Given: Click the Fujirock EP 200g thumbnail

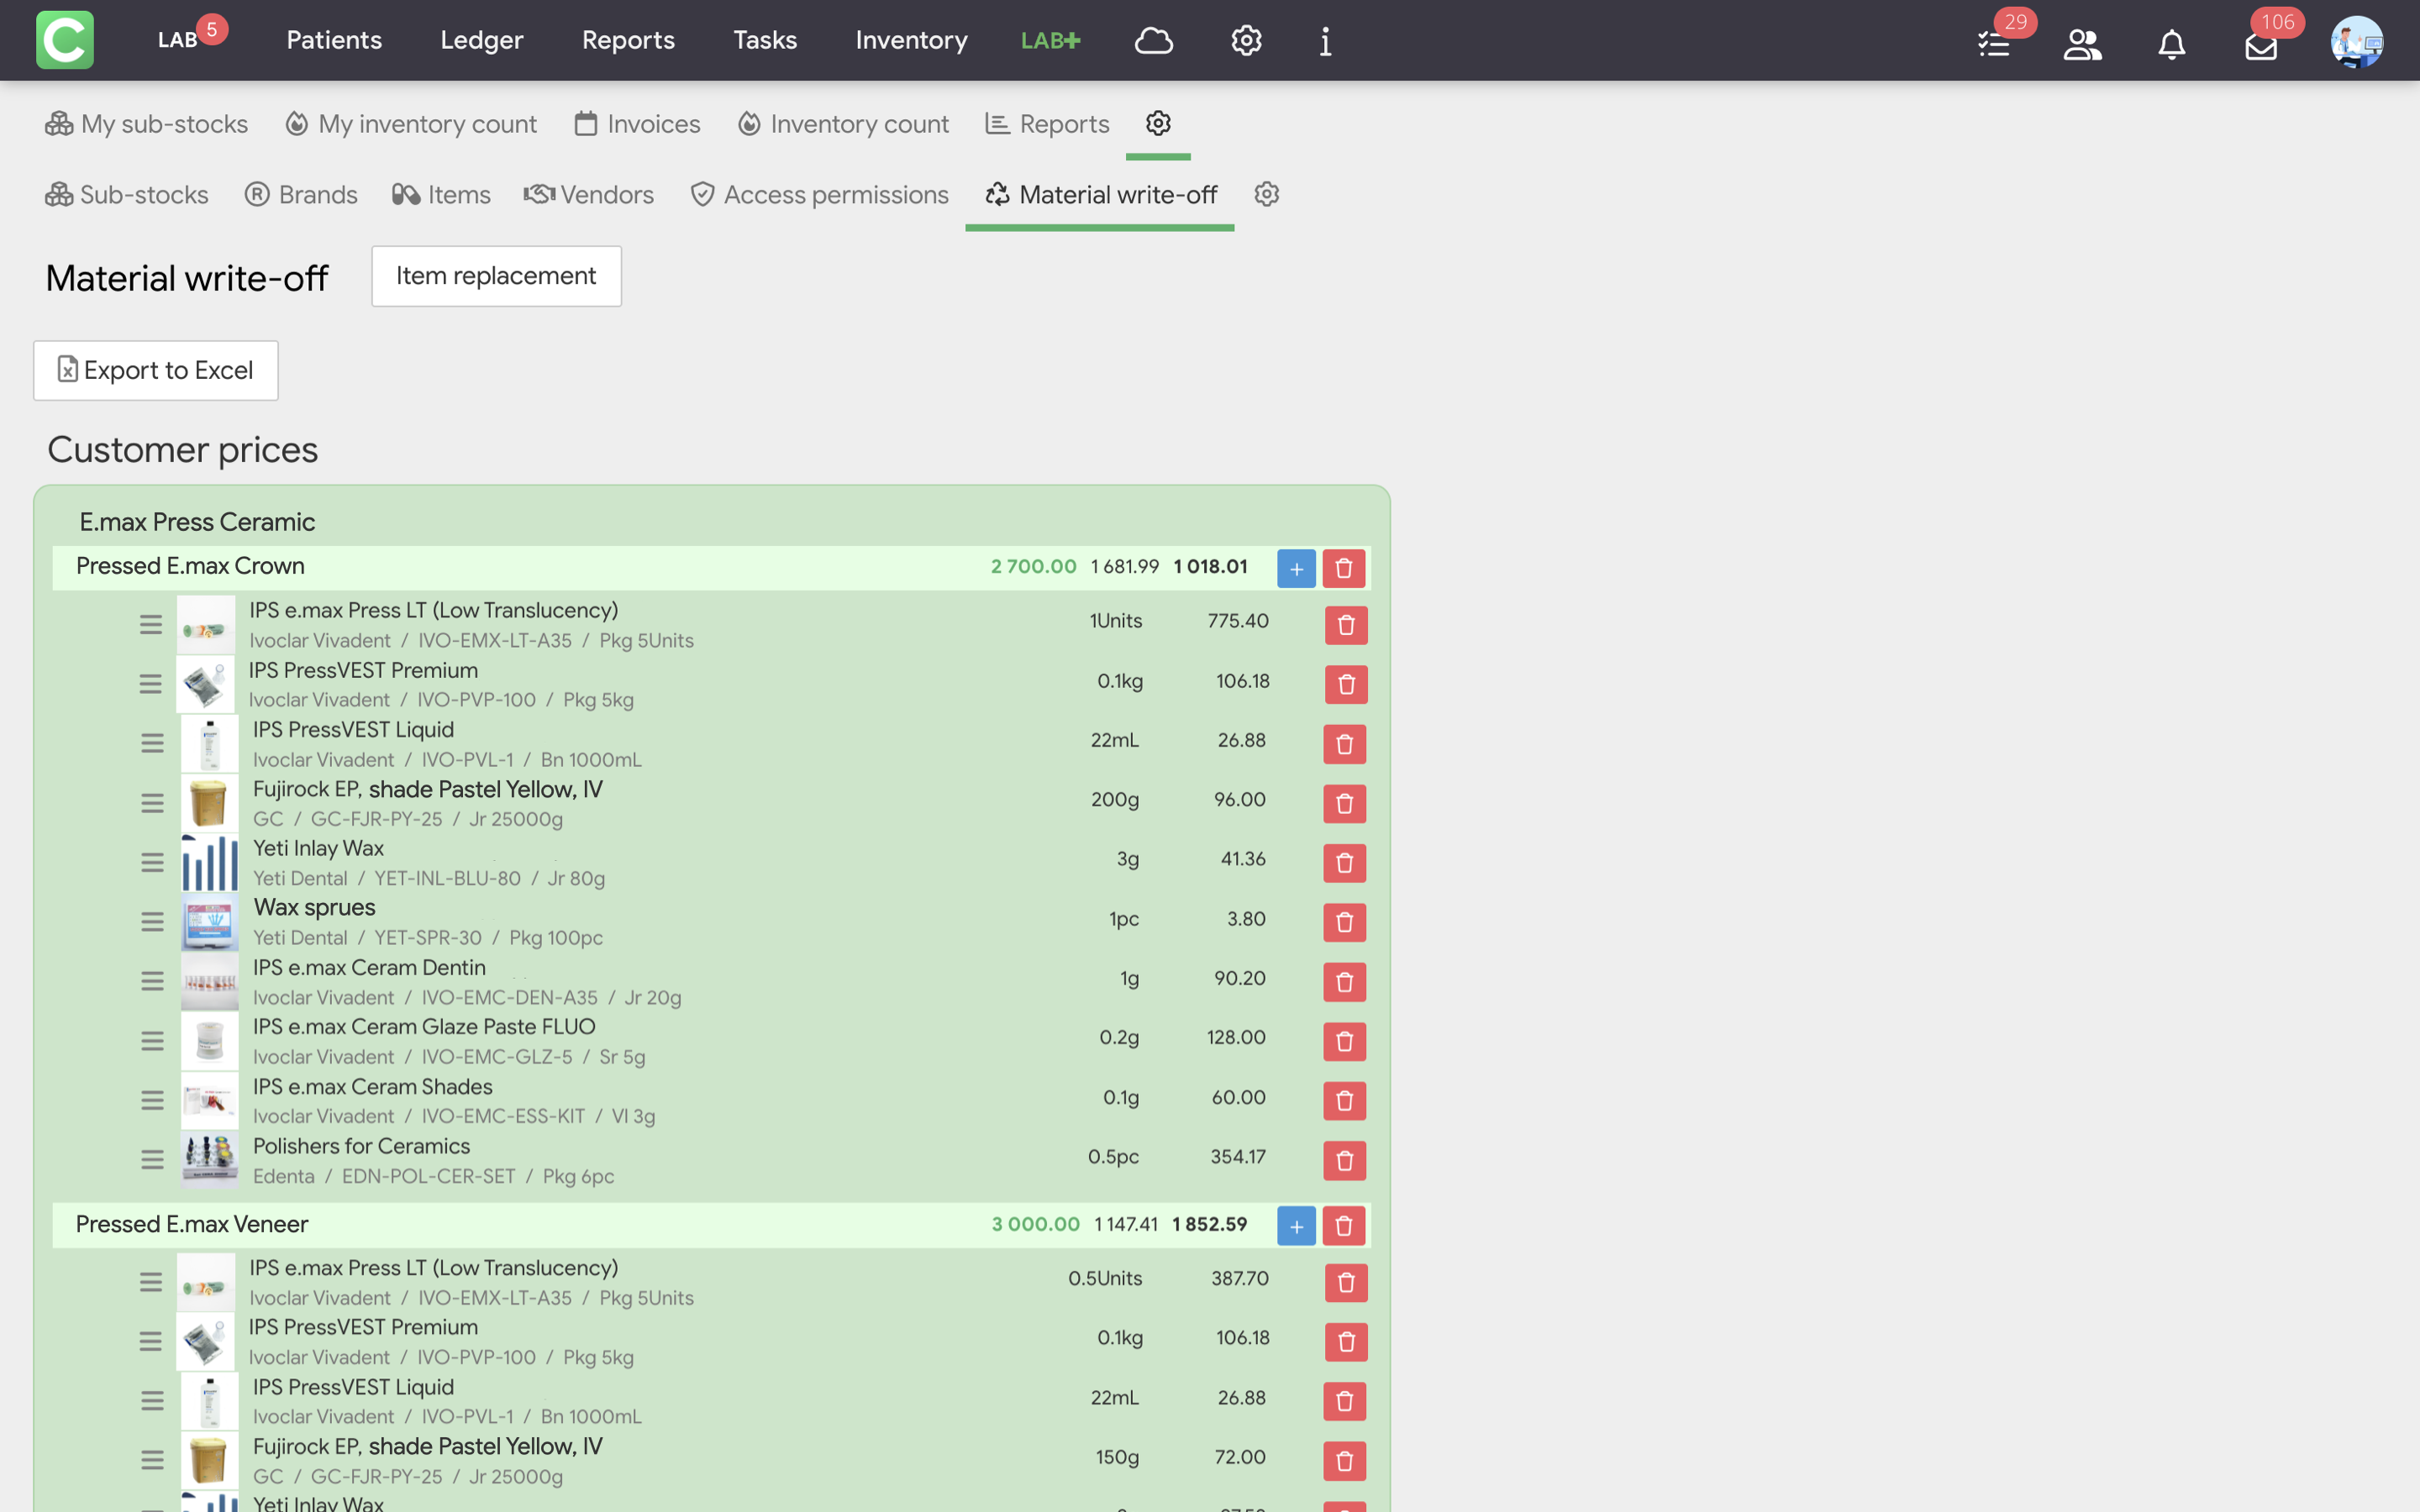Looking at the screenshot, I should click(209, 803).
